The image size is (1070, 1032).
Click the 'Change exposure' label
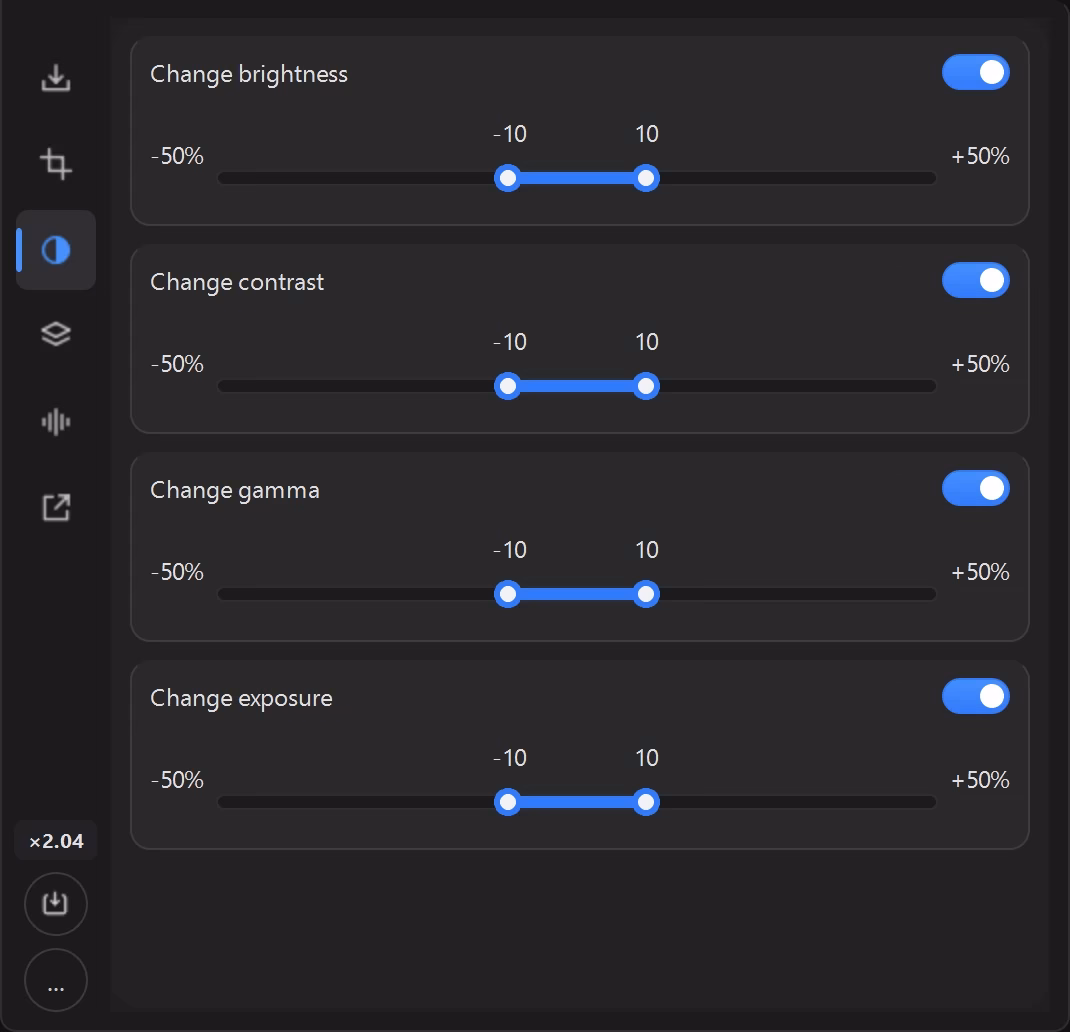click(x=242, y=699)
